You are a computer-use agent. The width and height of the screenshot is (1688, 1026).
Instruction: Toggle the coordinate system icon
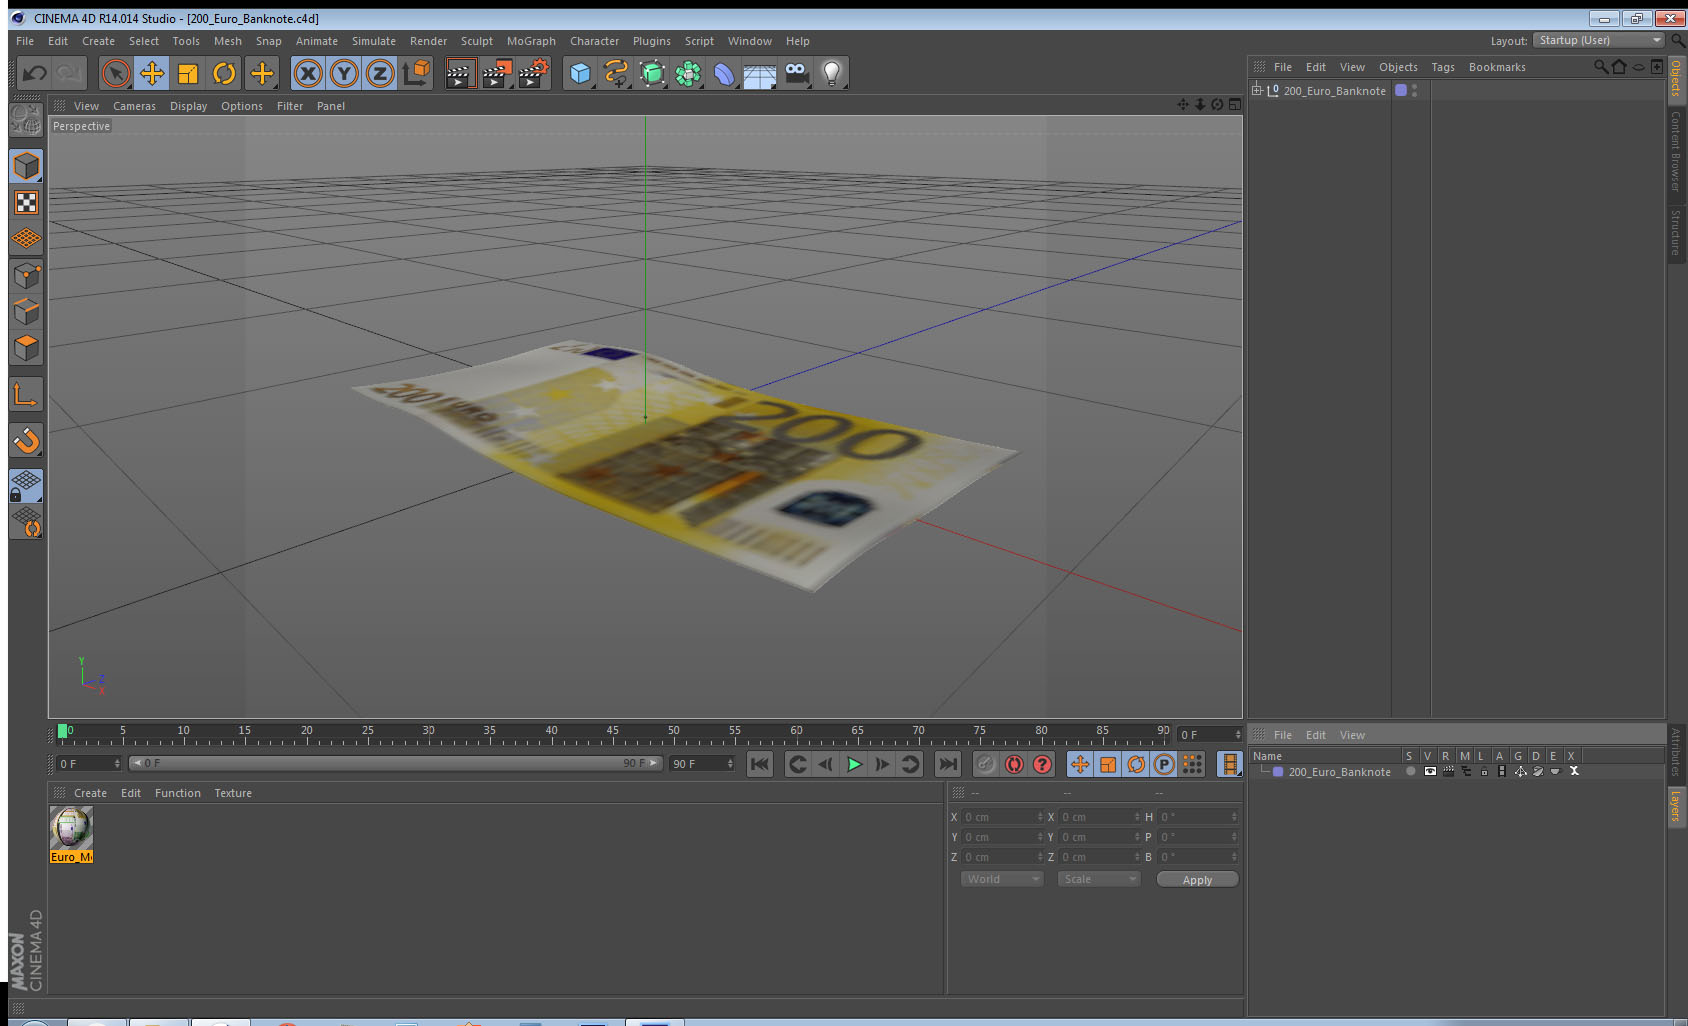coord(416,73)
